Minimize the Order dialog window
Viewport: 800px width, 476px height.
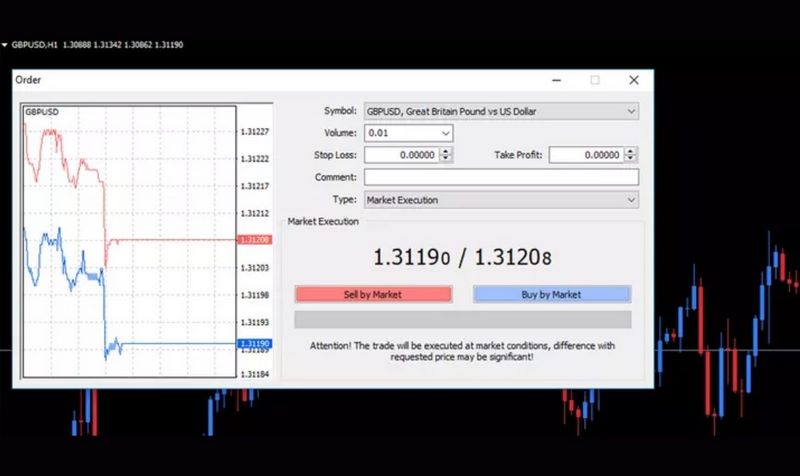point(557,80)
